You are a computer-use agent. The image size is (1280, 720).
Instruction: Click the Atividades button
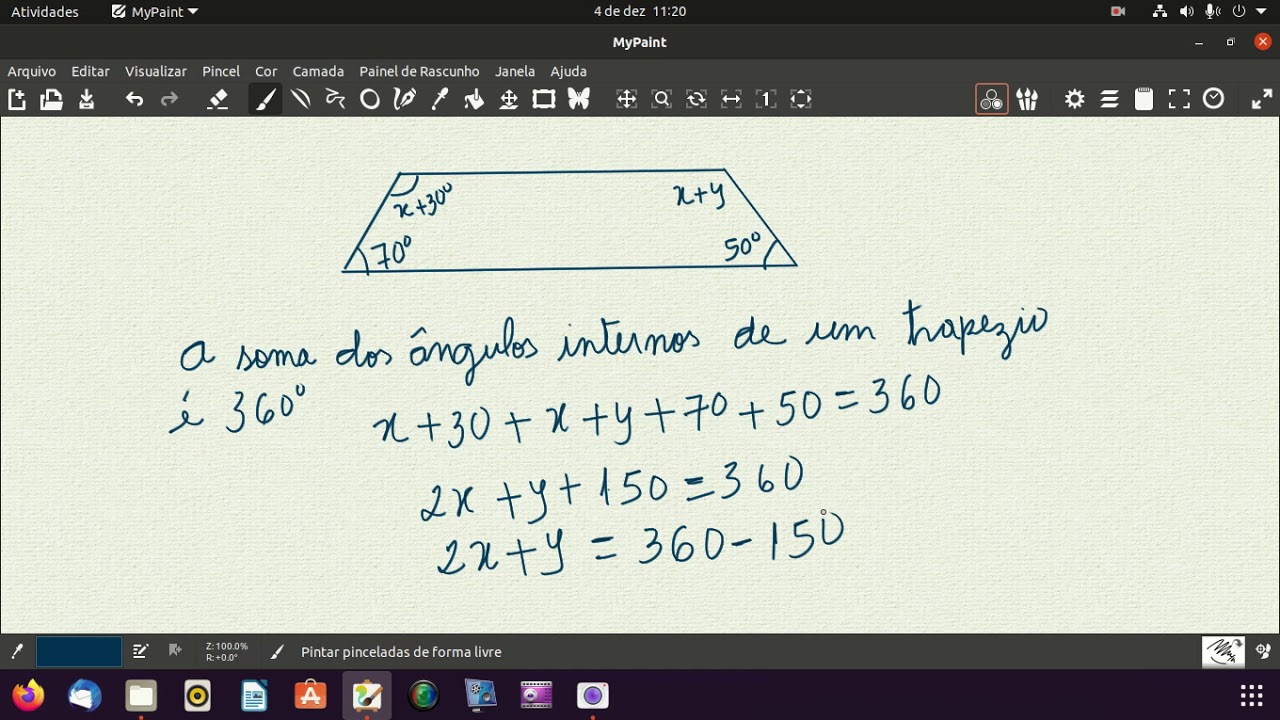click(45, 12)
